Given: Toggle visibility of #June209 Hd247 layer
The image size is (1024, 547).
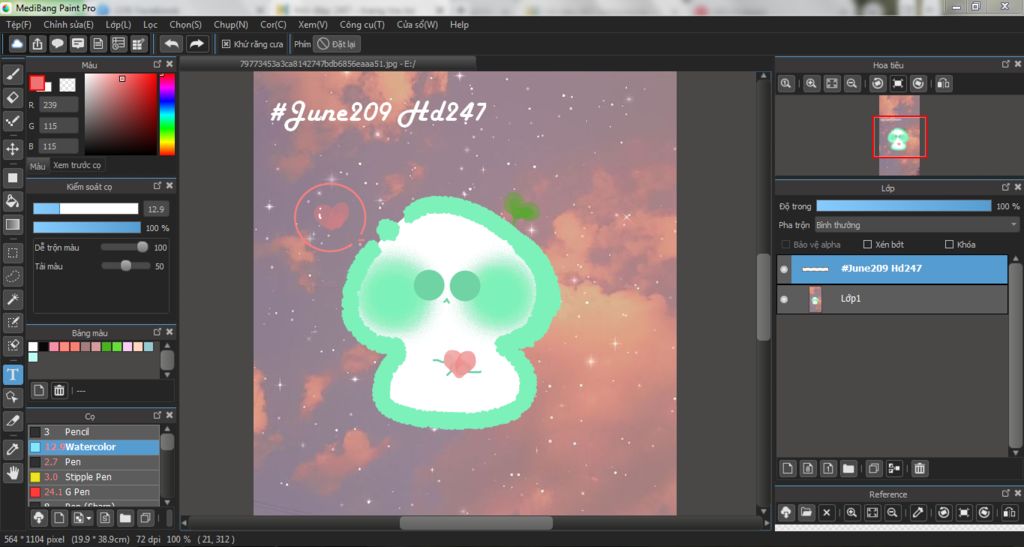Looking at the screenshot, I should tap(784, 269).
